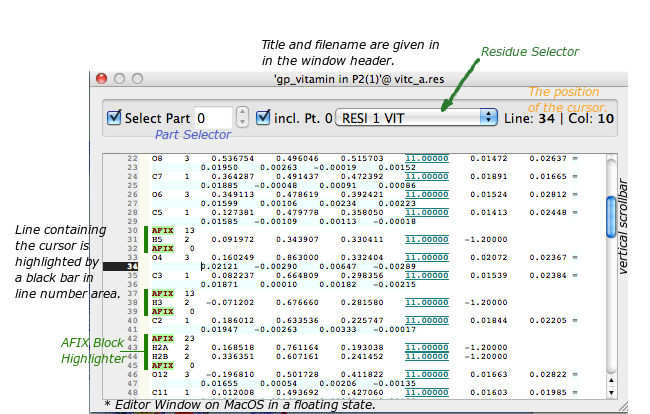Screen dimensions: 650x414
Task: Click the AFIX keyword on line 37
Action: (162, 293)
